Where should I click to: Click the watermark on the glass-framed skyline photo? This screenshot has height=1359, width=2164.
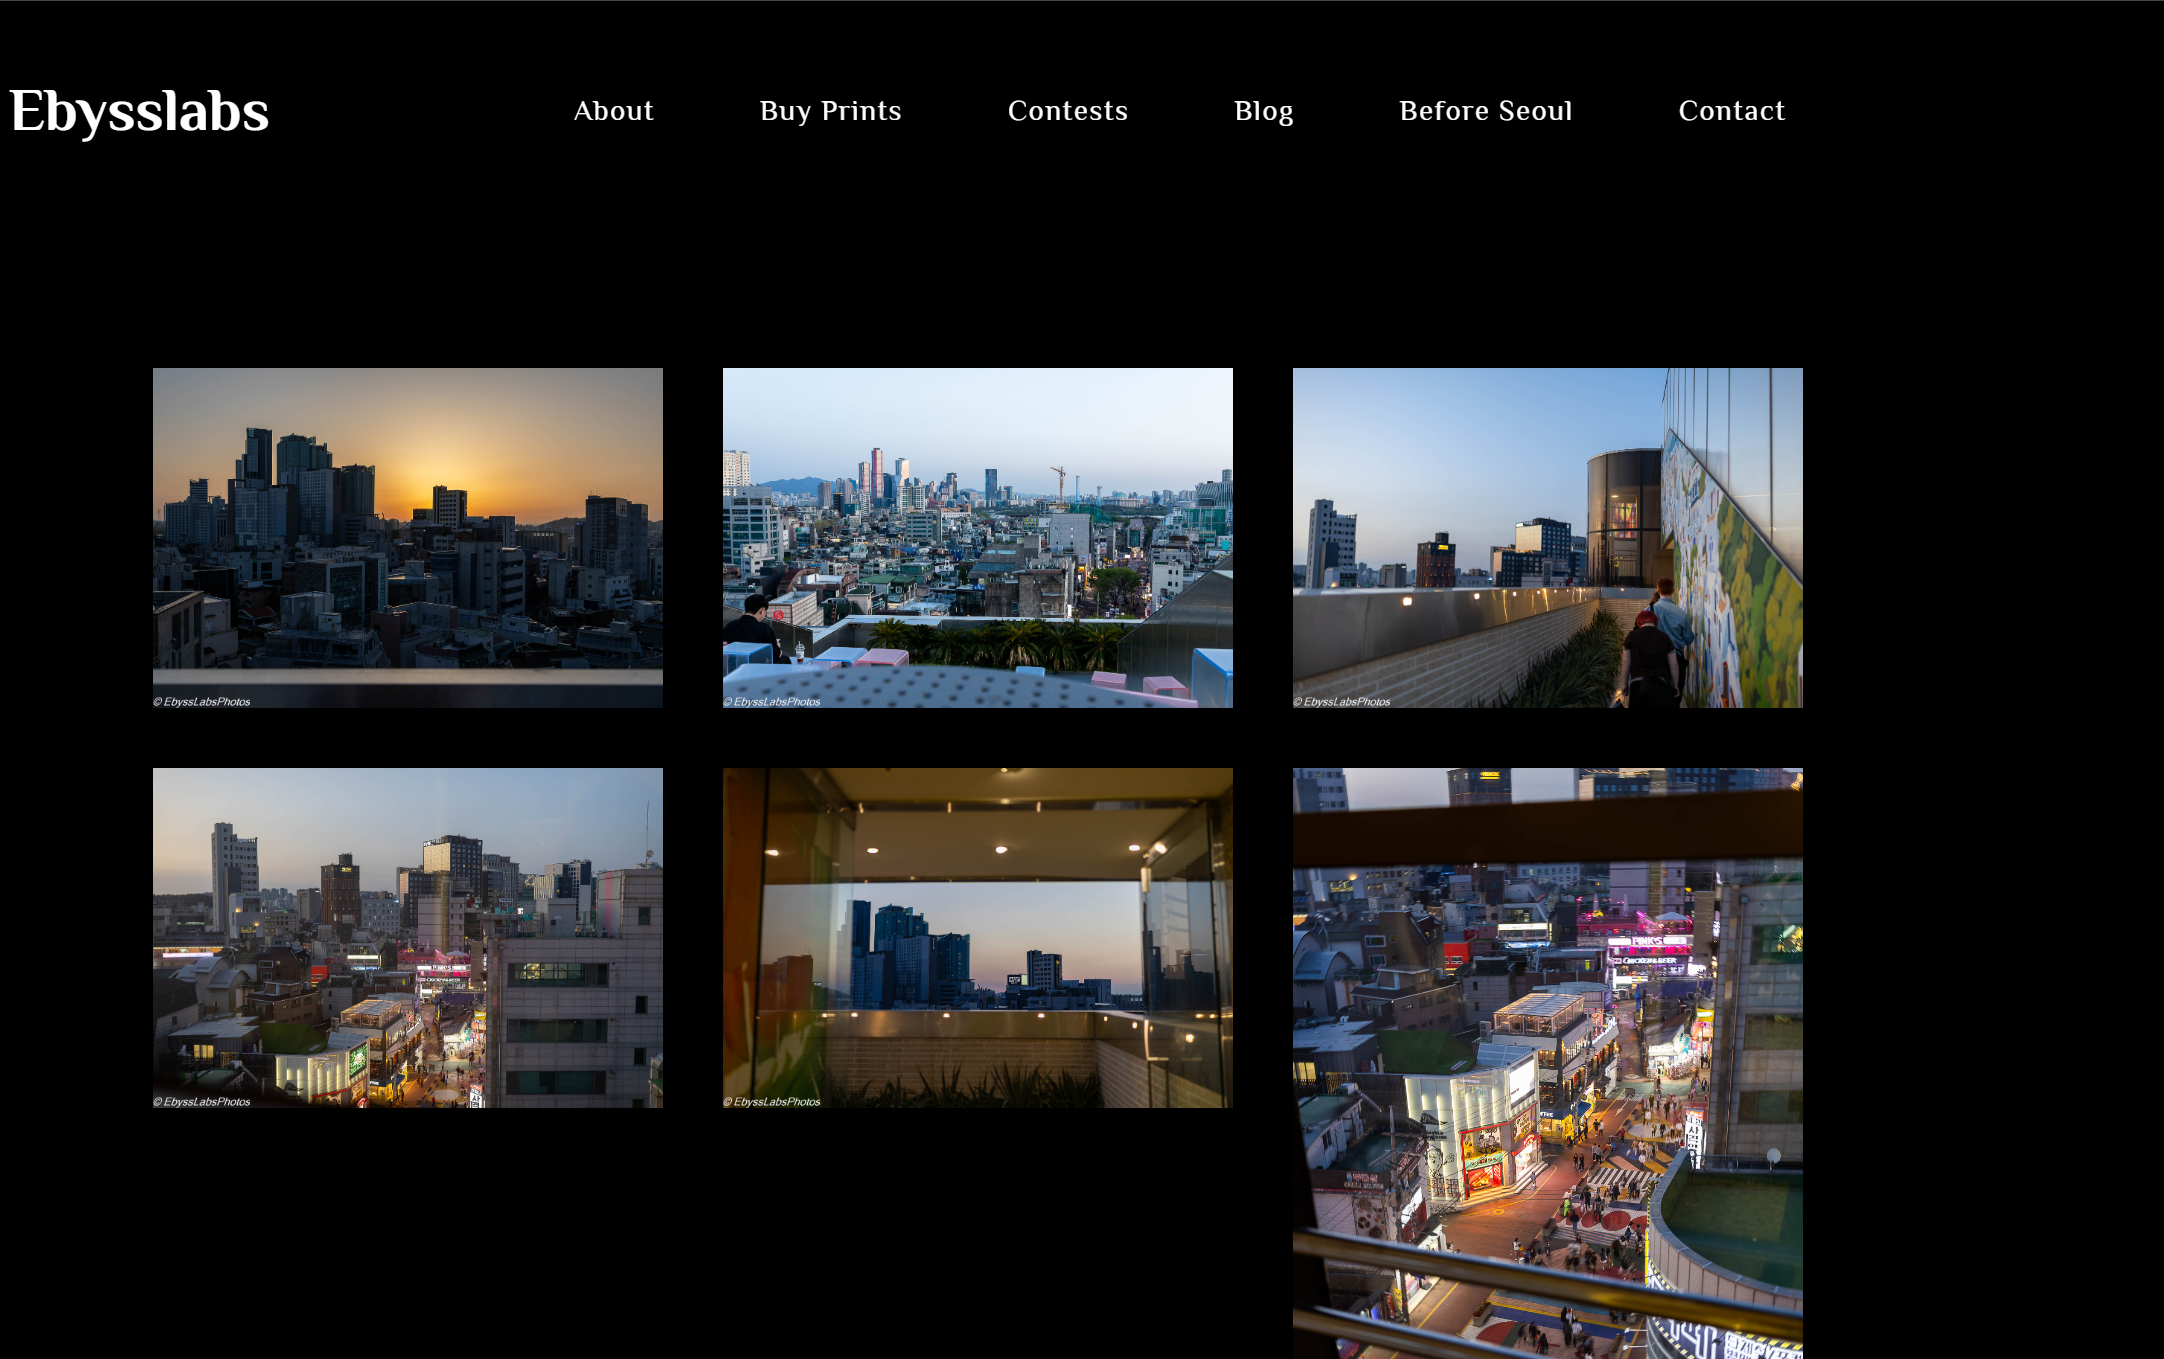772,1100
